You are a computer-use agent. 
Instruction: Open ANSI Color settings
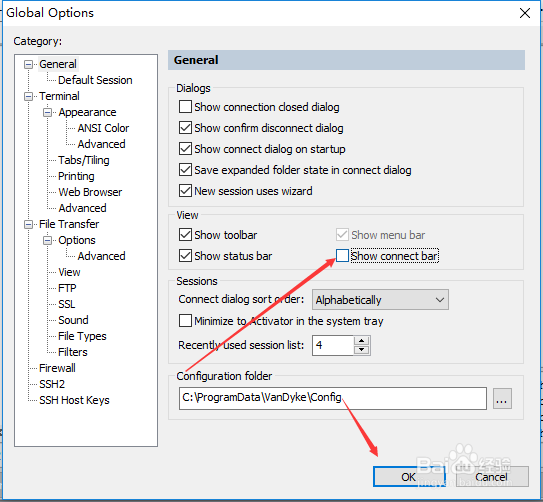point(103,128)
